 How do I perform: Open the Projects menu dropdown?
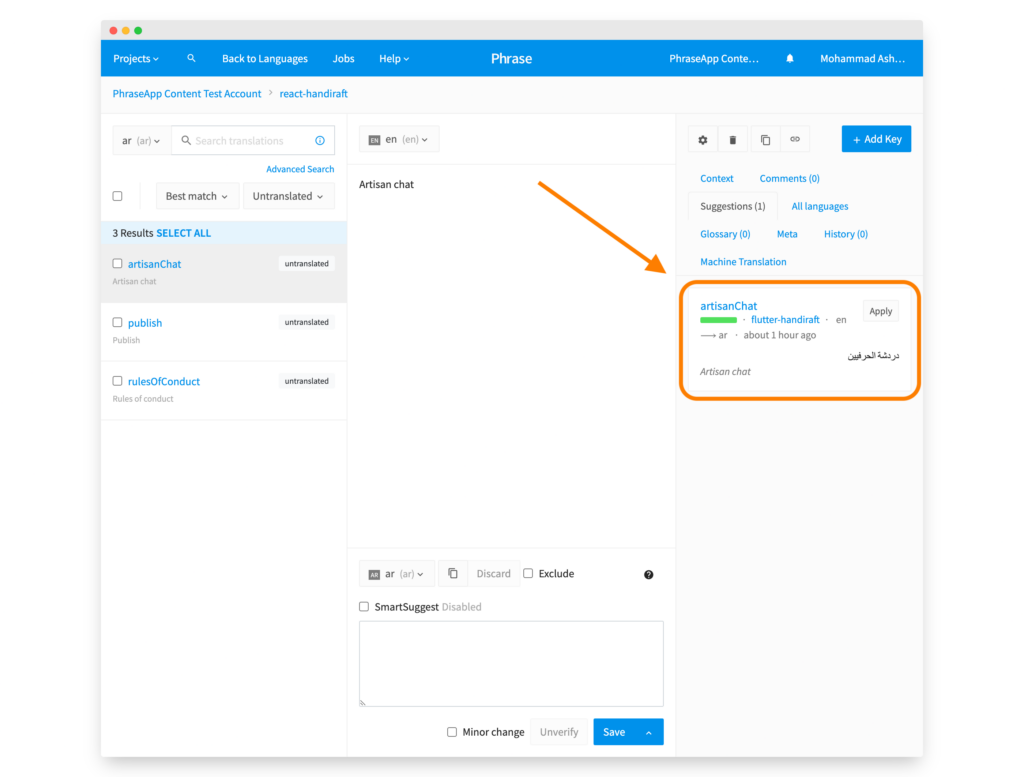click(x=136, y=59)
